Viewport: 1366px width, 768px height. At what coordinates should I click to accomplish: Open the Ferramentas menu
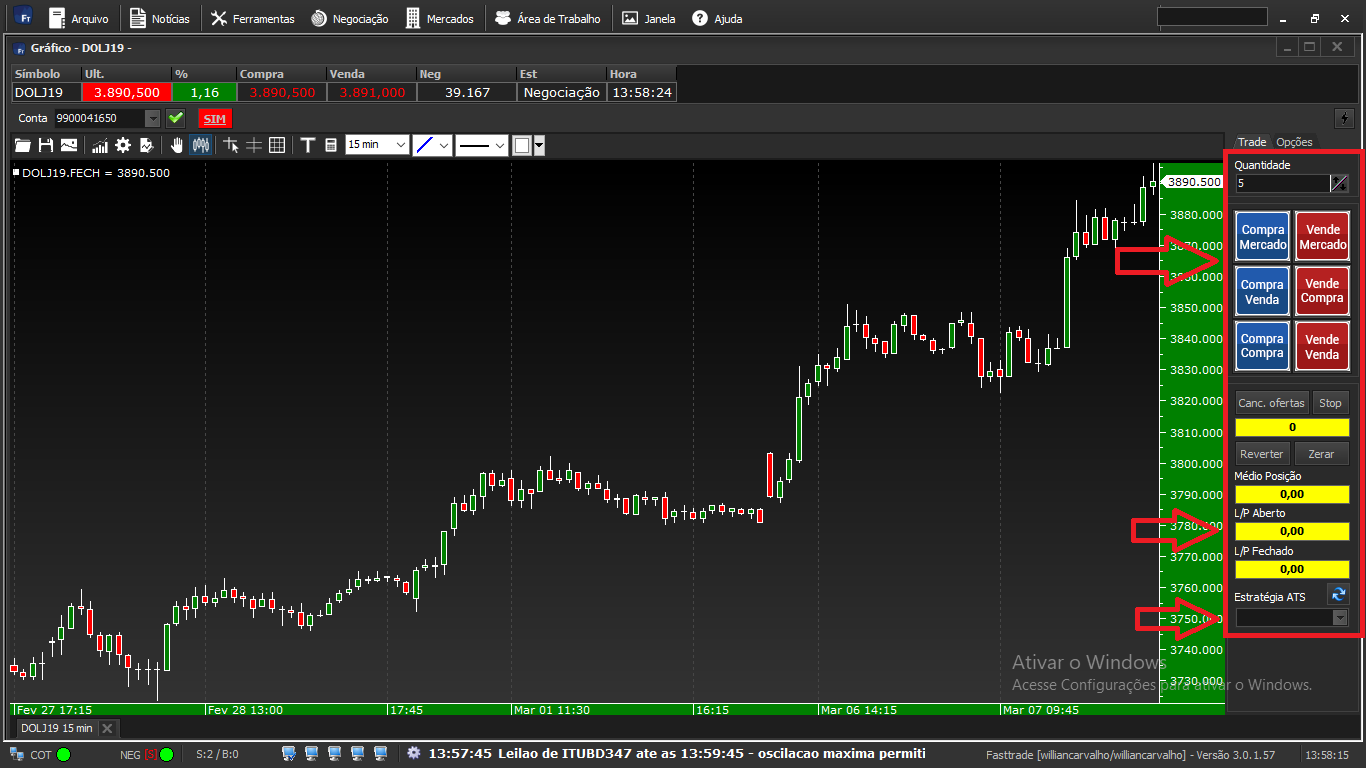pos(252,18)
